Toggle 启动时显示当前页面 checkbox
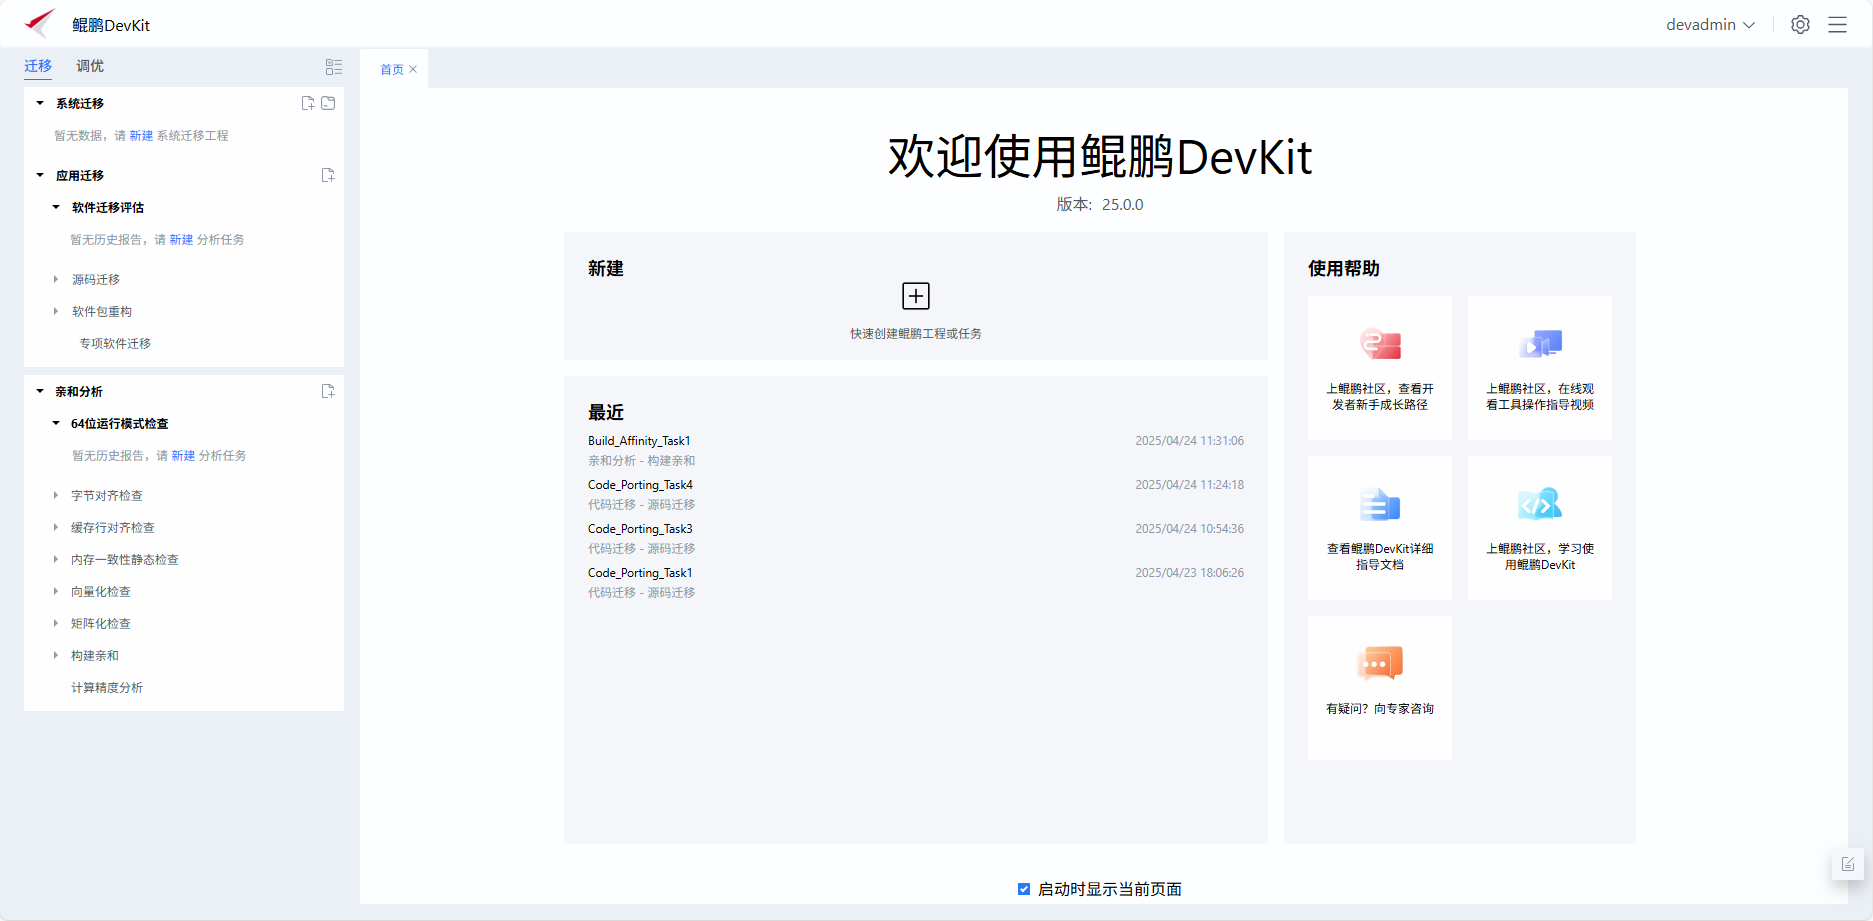The image size is (1873, 921). [1024, 889]
